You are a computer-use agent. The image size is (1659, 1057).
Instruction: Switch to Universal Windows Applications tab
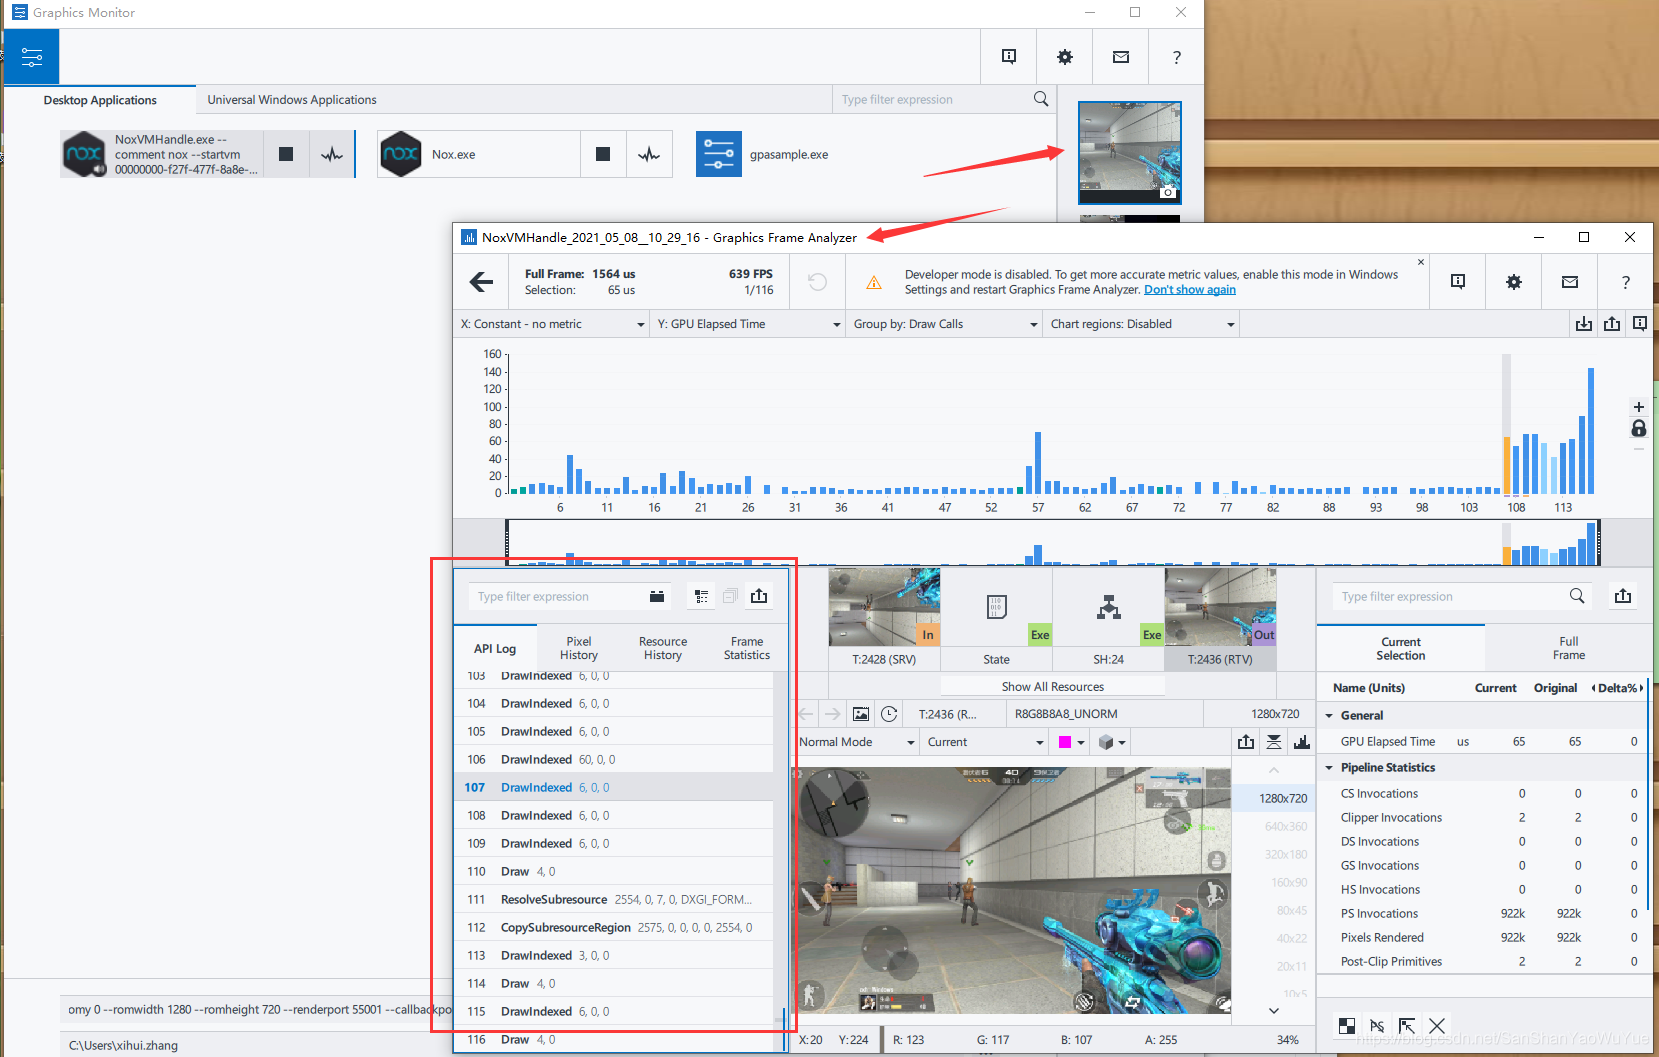click(292, 100)
